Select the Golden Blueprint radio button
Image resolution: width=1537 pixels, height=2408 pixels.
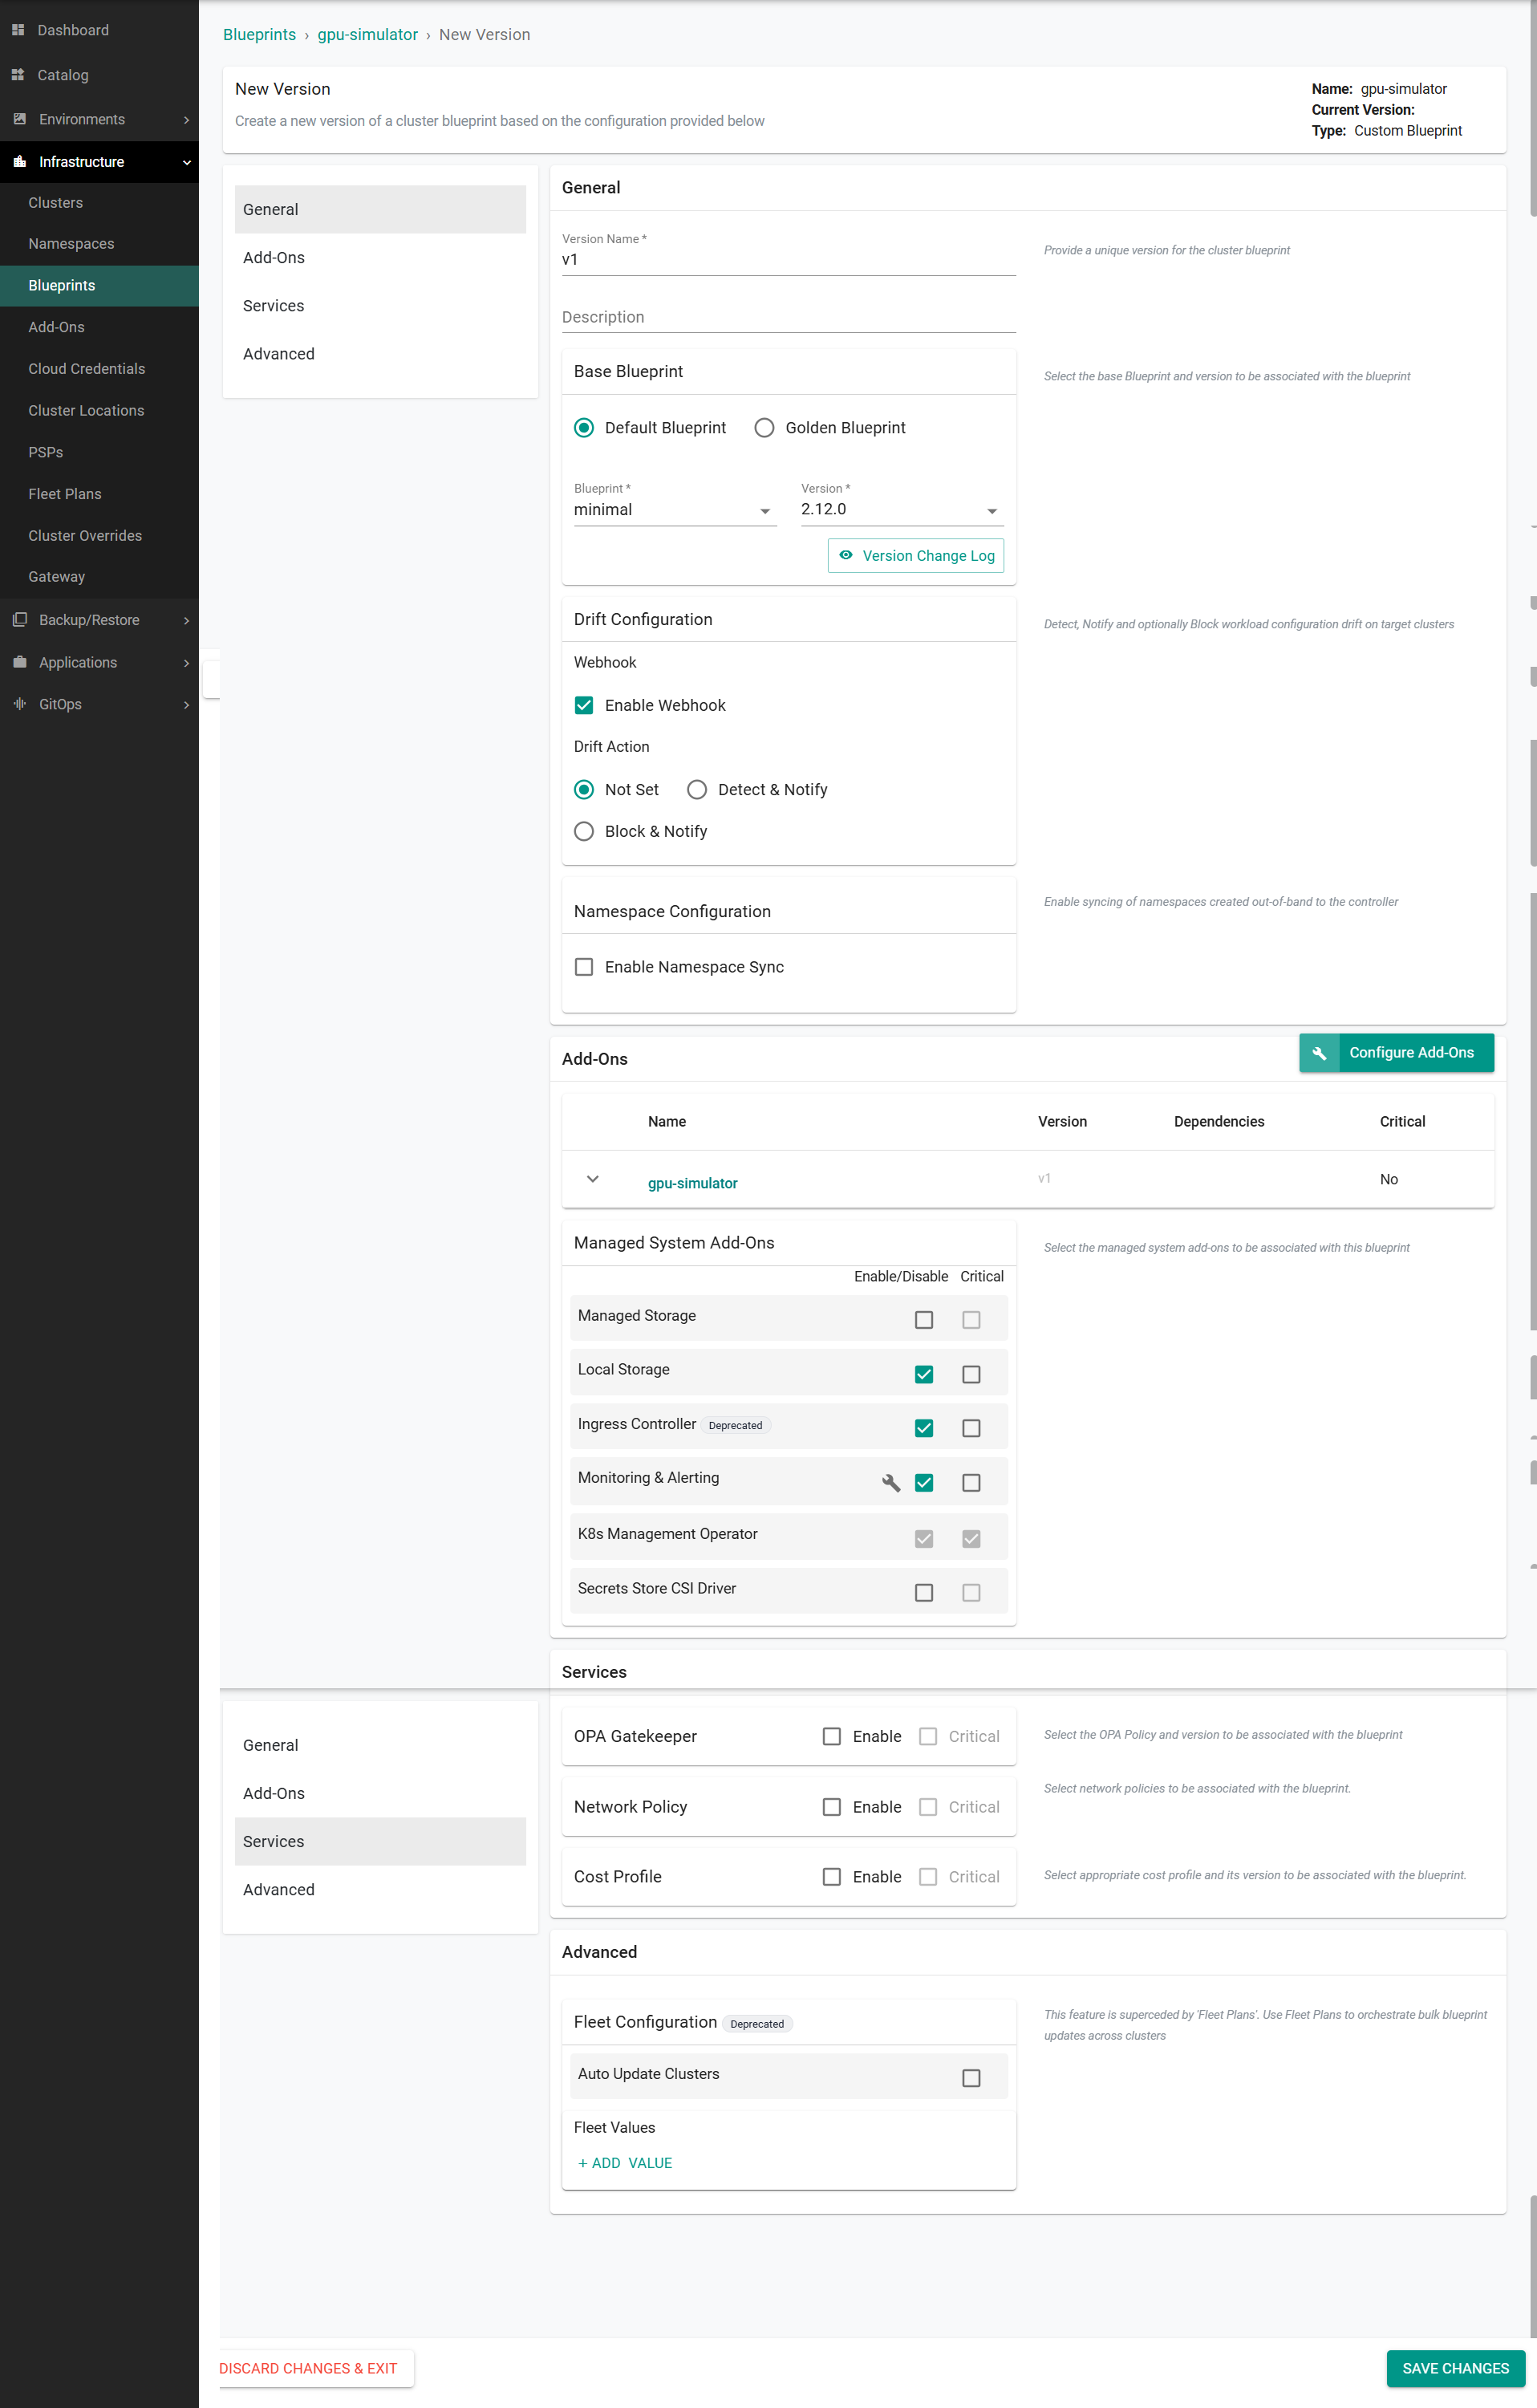(x=764, y=428)
